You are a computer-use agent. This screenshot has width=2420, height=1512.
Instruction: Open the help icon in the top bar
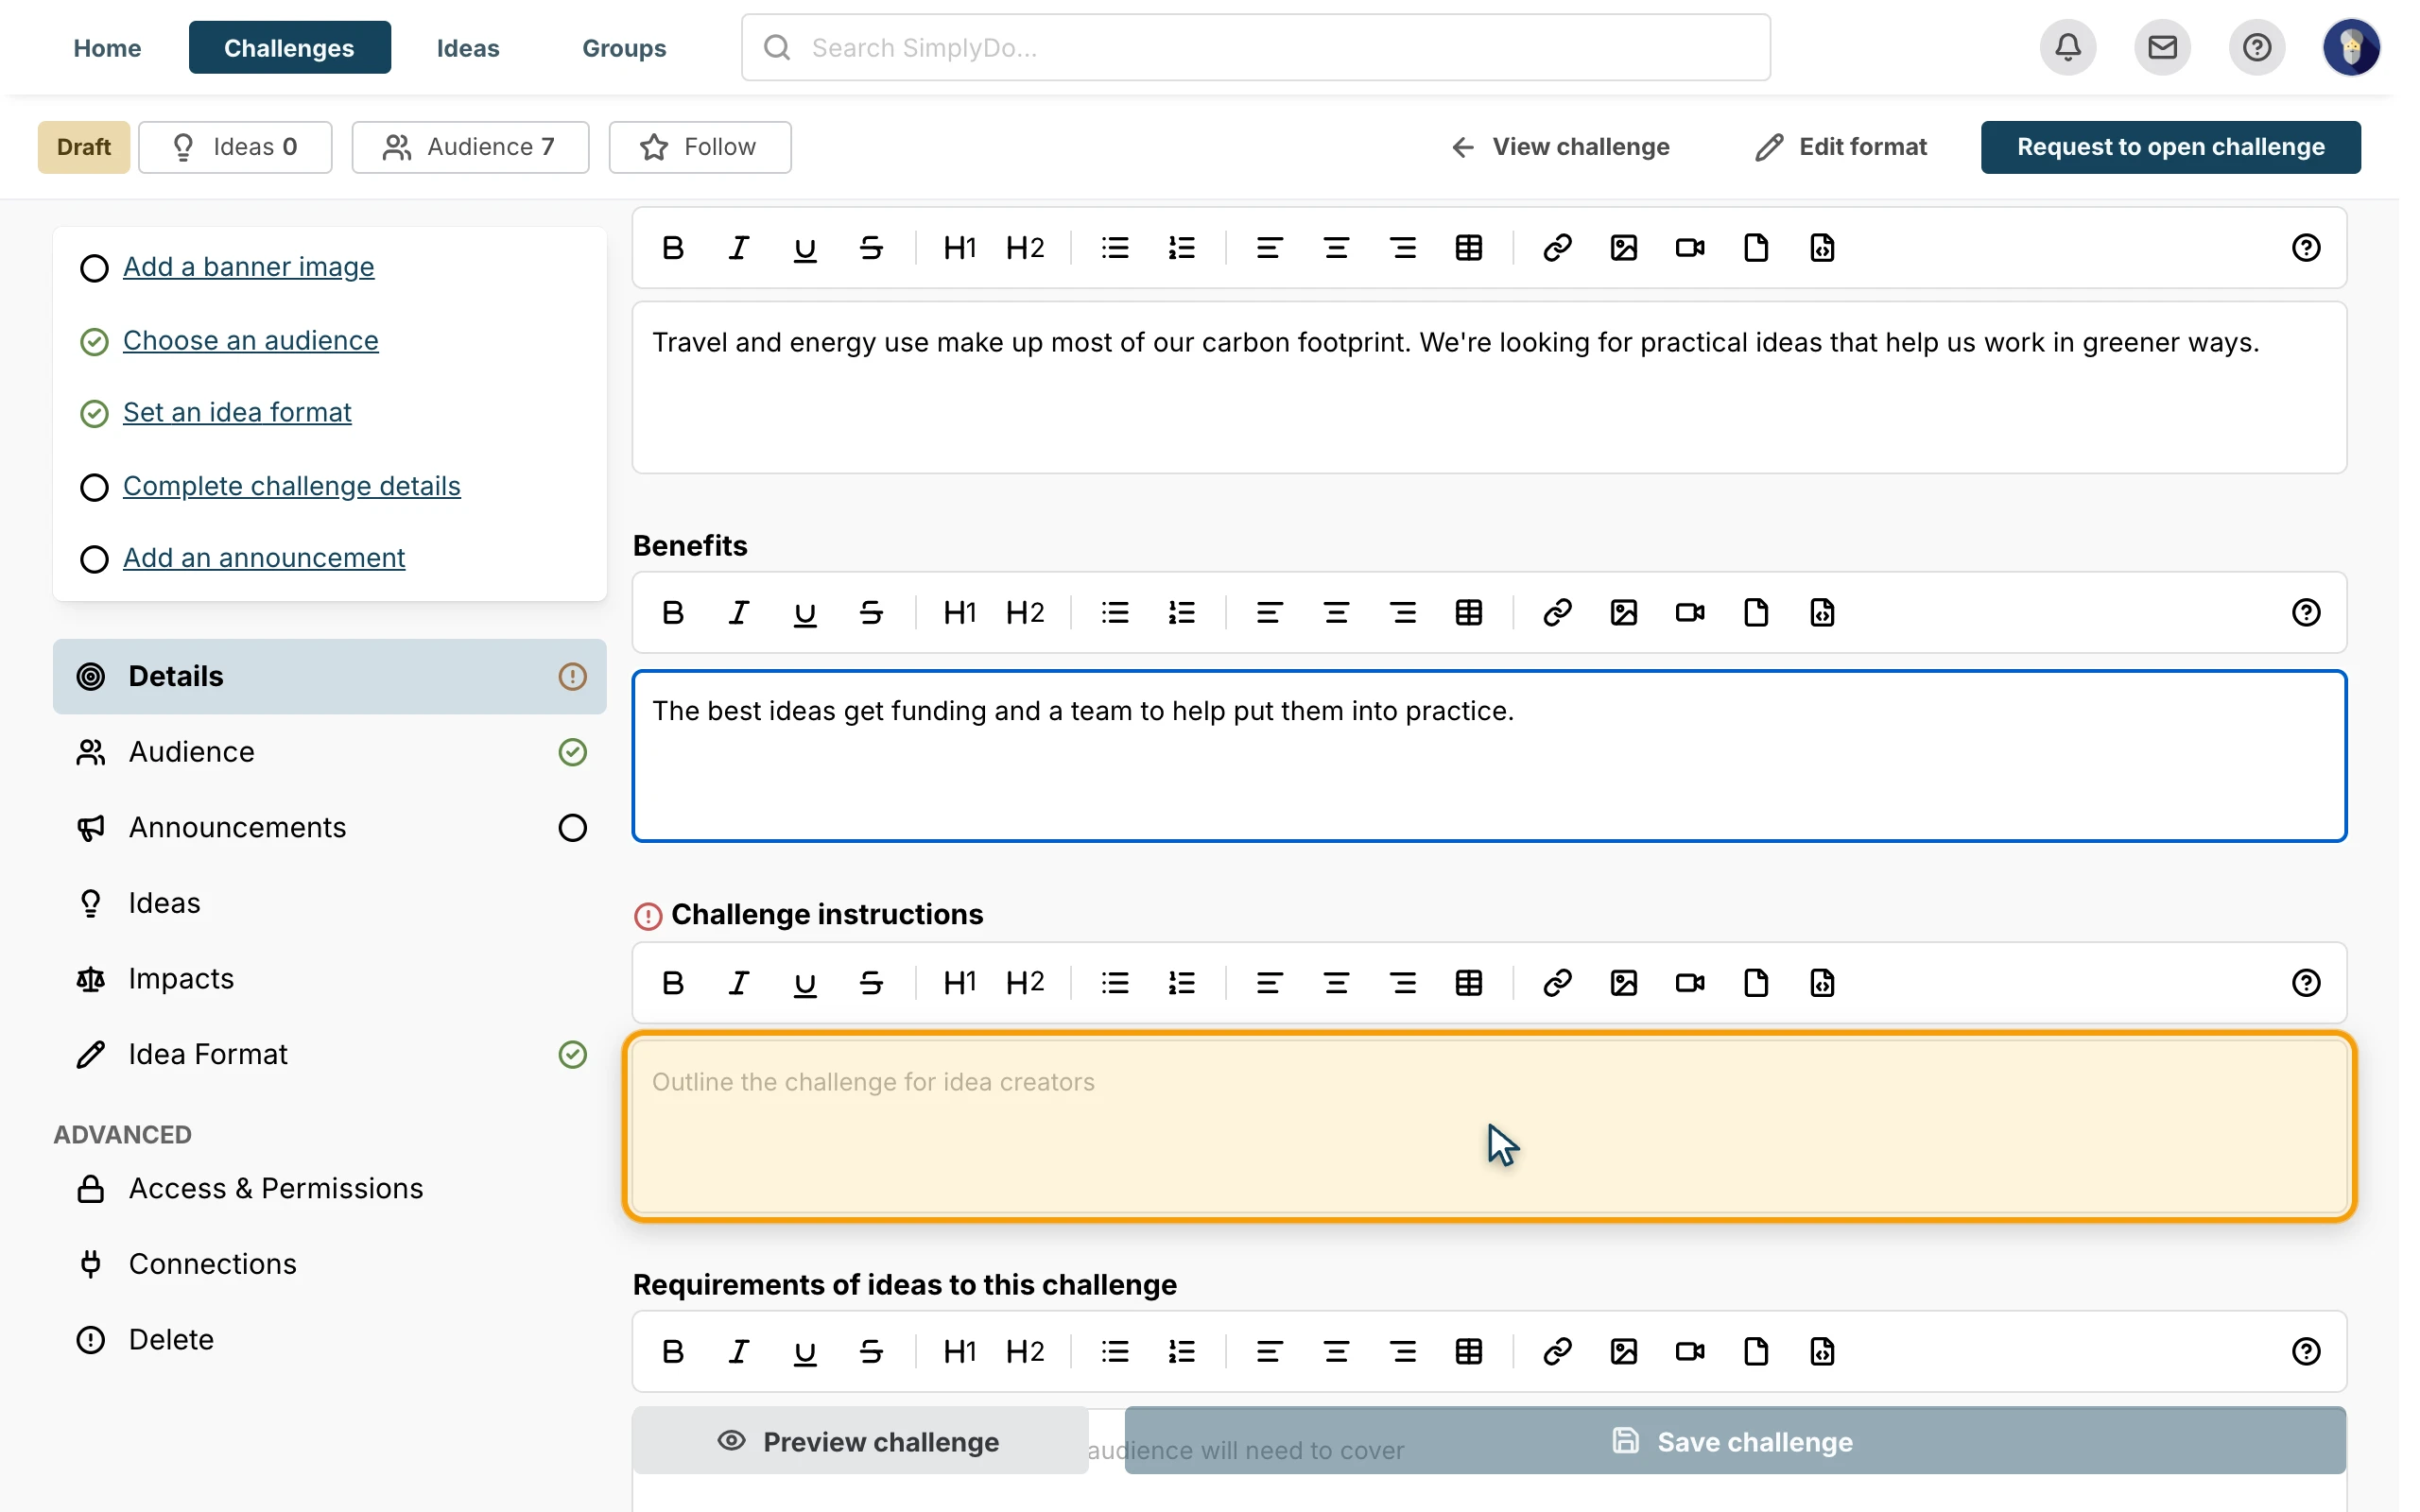(2256, 47)
